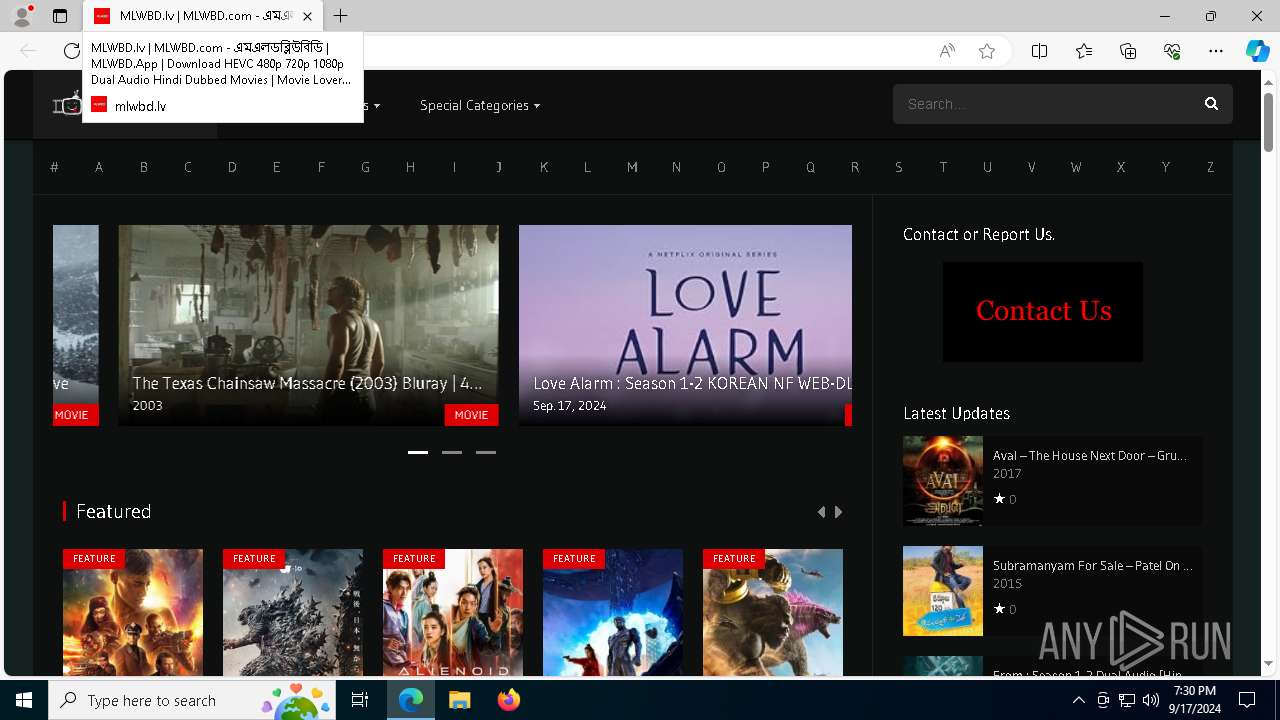Select the second slider page indicator
This screenshot has width=1280, height=720.
coord(452,452)
